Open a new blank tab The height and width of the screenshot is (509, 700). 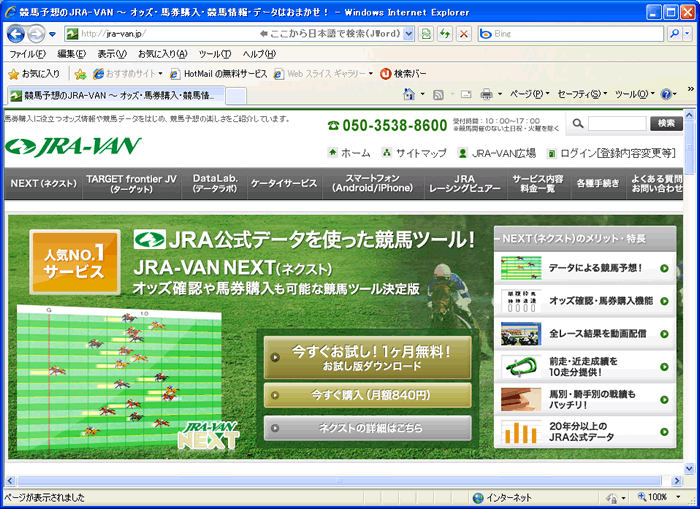236,96
